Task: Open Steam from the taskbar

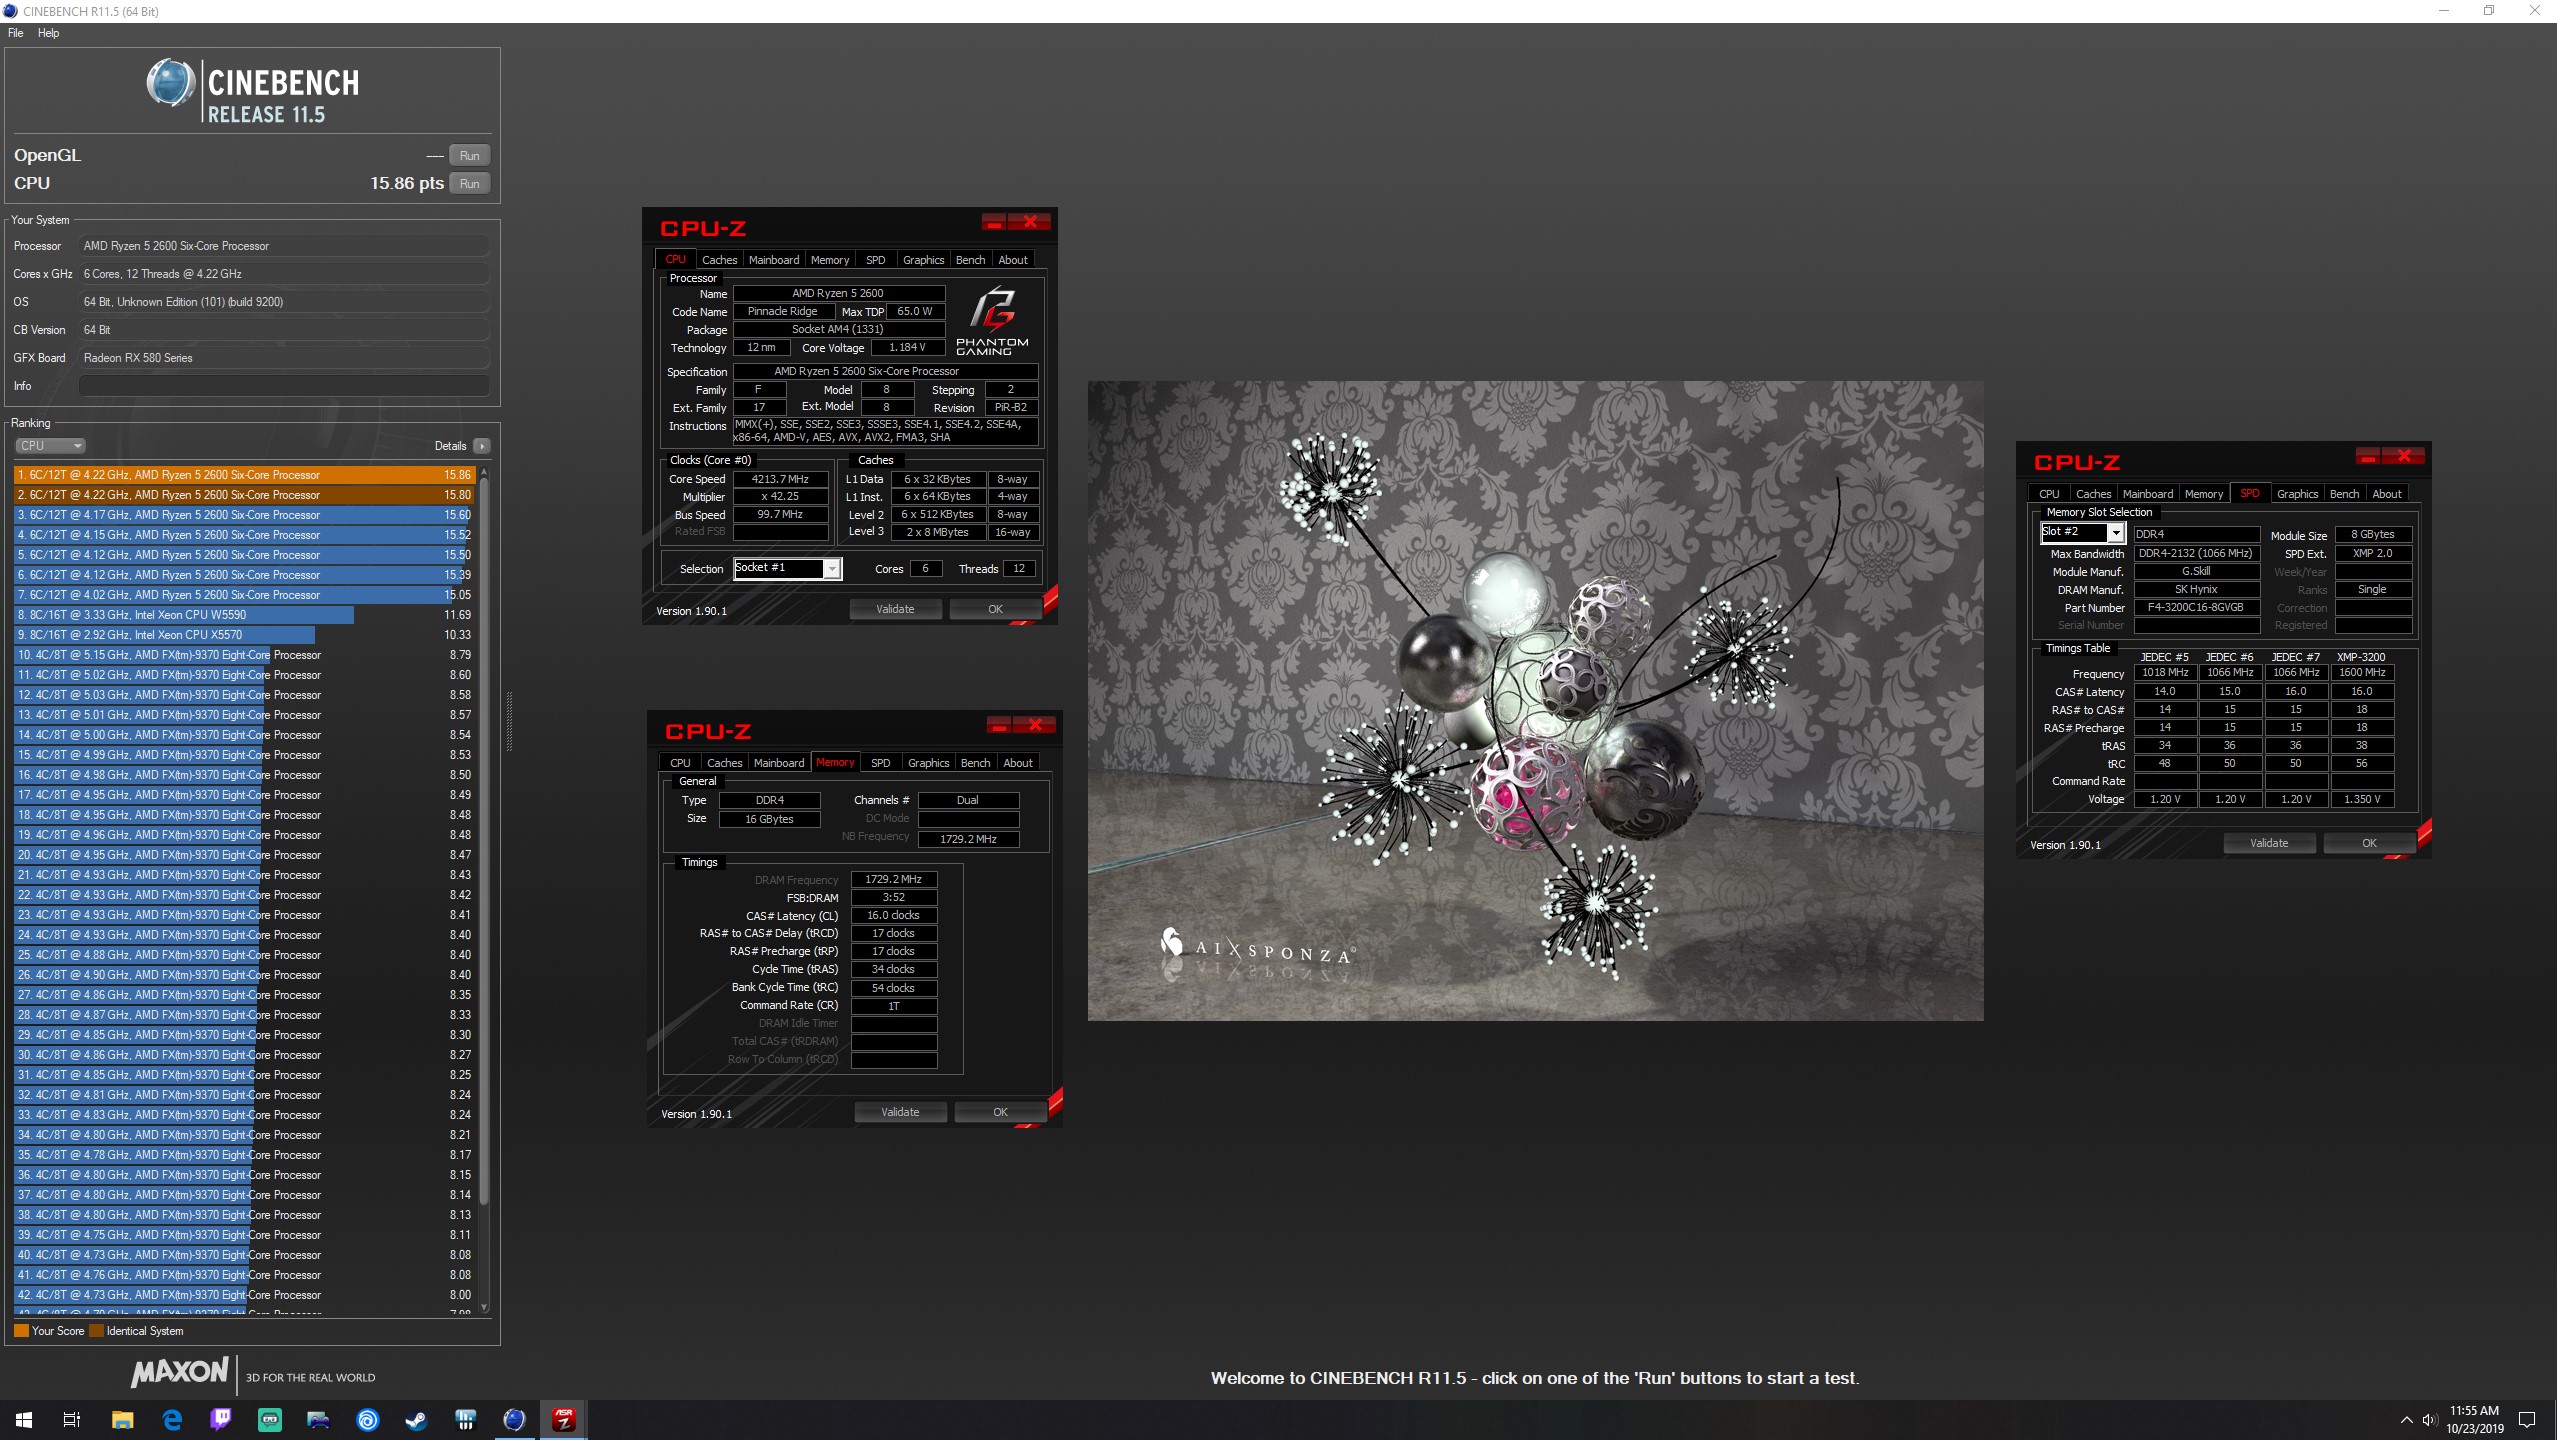Action: (x=417, y=1419)
